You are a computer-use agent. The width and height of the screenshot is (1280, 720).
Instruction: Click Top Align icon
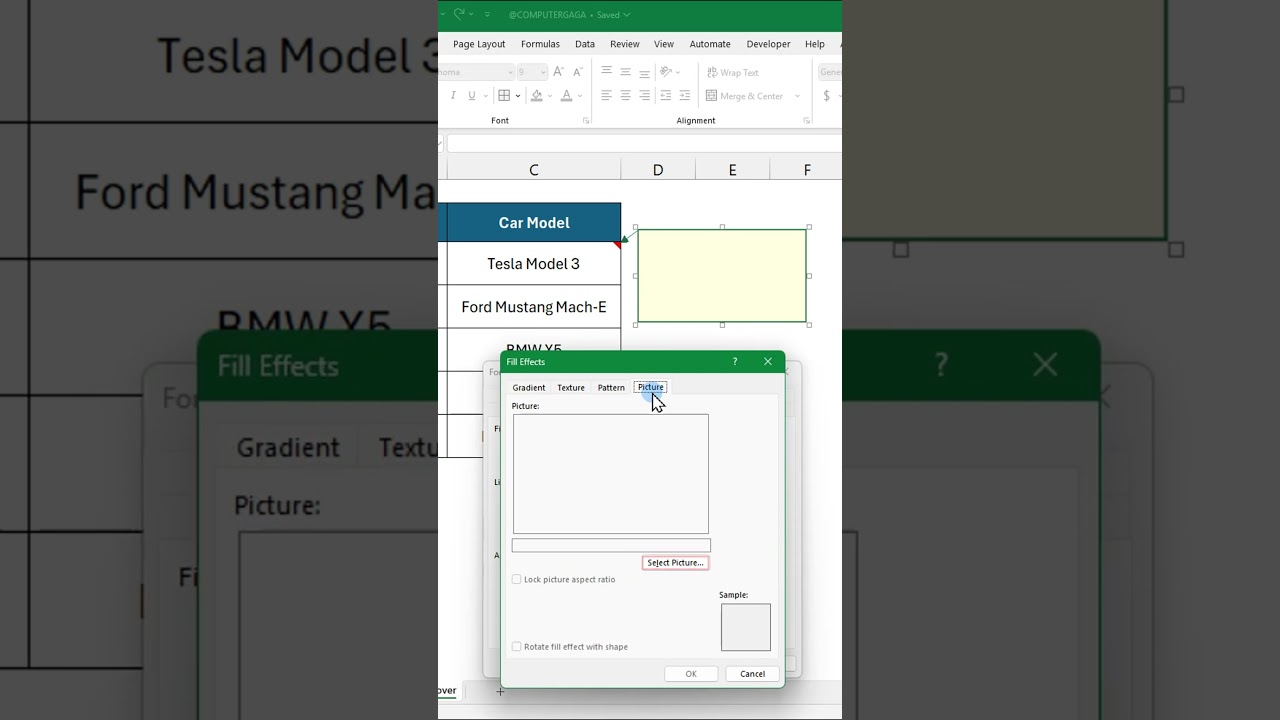tap(606, 72)
